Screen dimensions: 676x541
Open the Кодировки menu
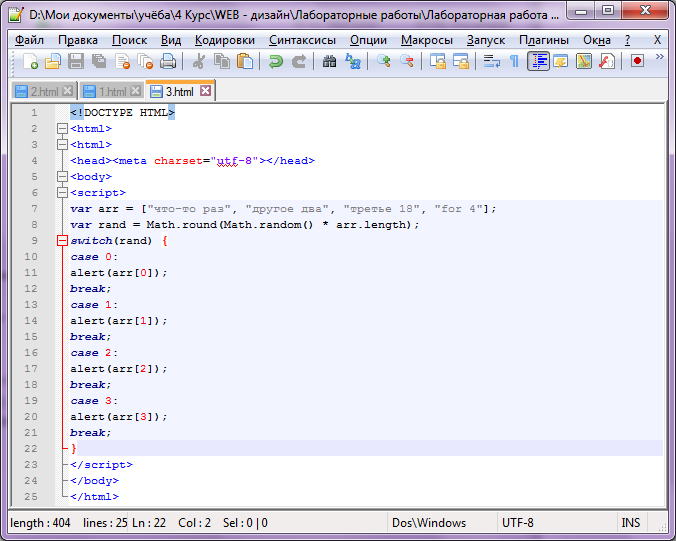tap(225, 40)
